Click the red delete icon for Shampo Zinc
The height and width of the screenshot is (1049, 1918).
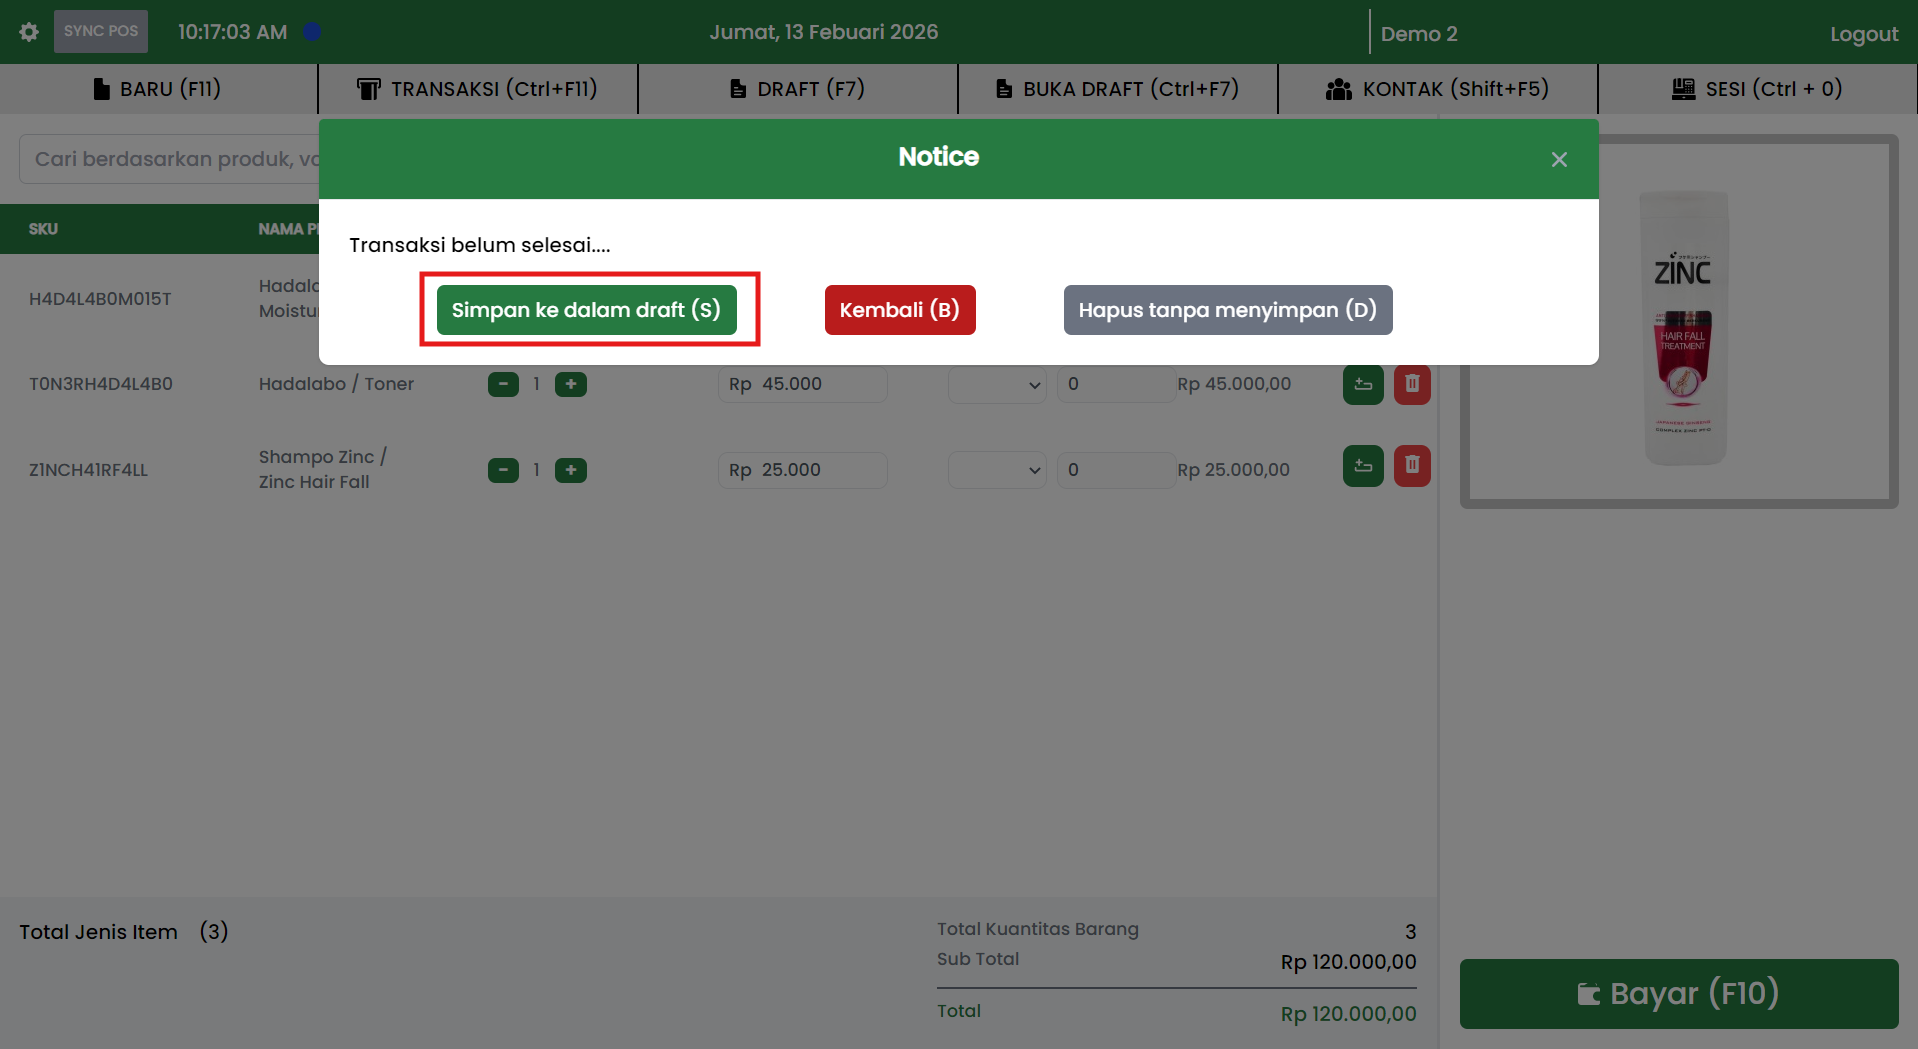[1411, 465]
